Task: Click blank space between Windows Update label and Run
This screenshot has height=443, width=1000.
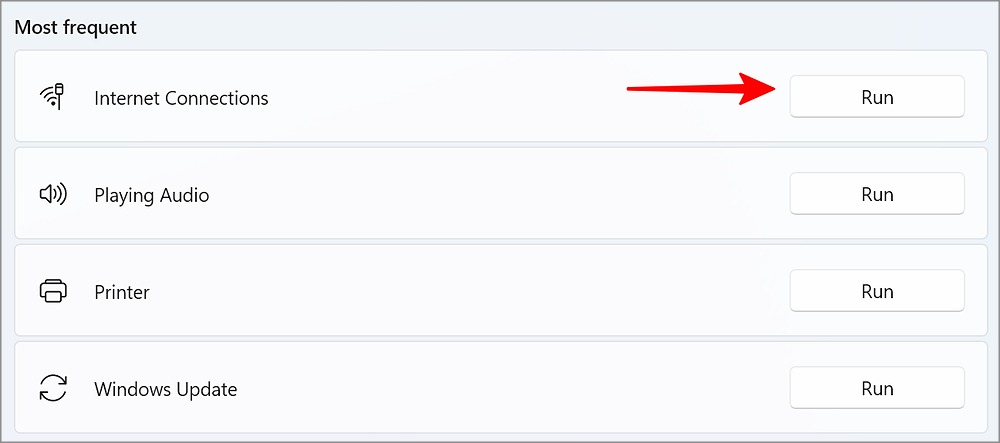Action: (x=510, y=388)
